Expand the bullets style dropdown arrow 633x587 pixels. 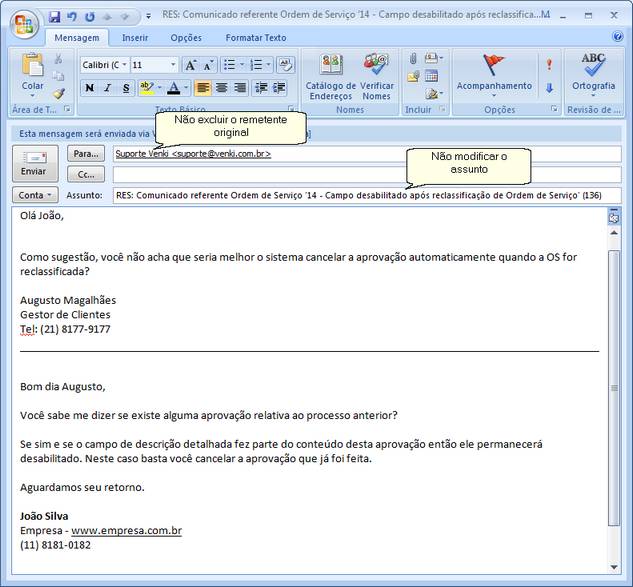[x=242, y=65]
